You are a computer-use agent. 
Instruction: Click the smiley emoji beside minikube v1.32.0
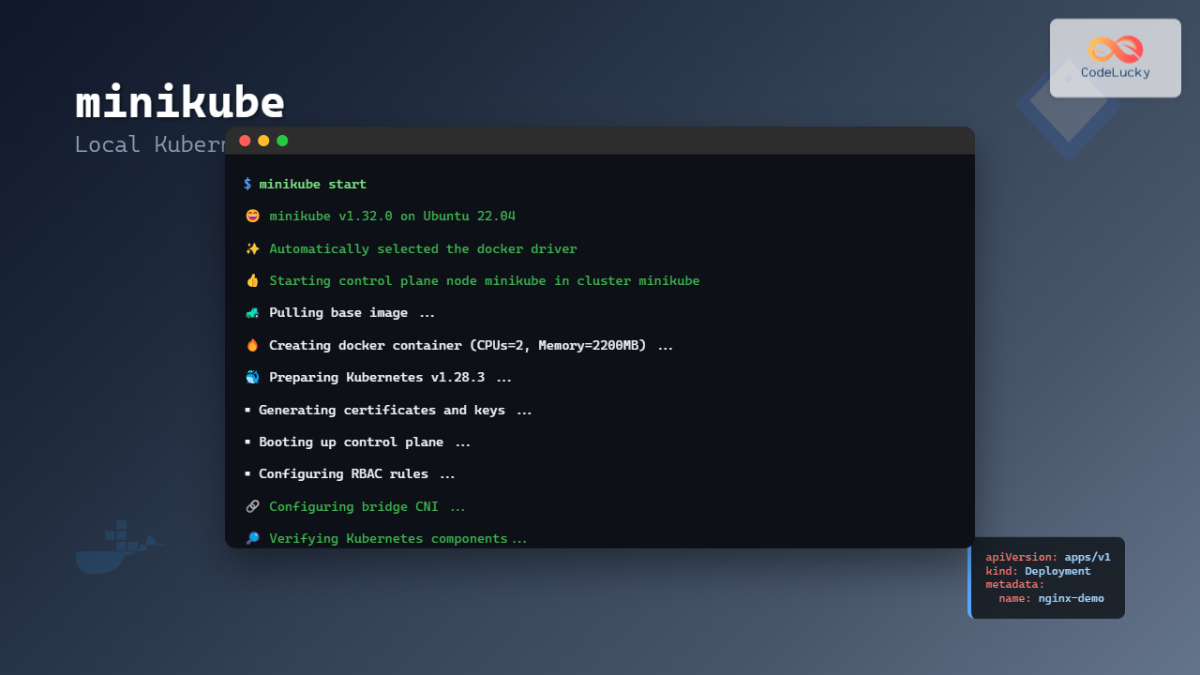click(x=251, y=216)
